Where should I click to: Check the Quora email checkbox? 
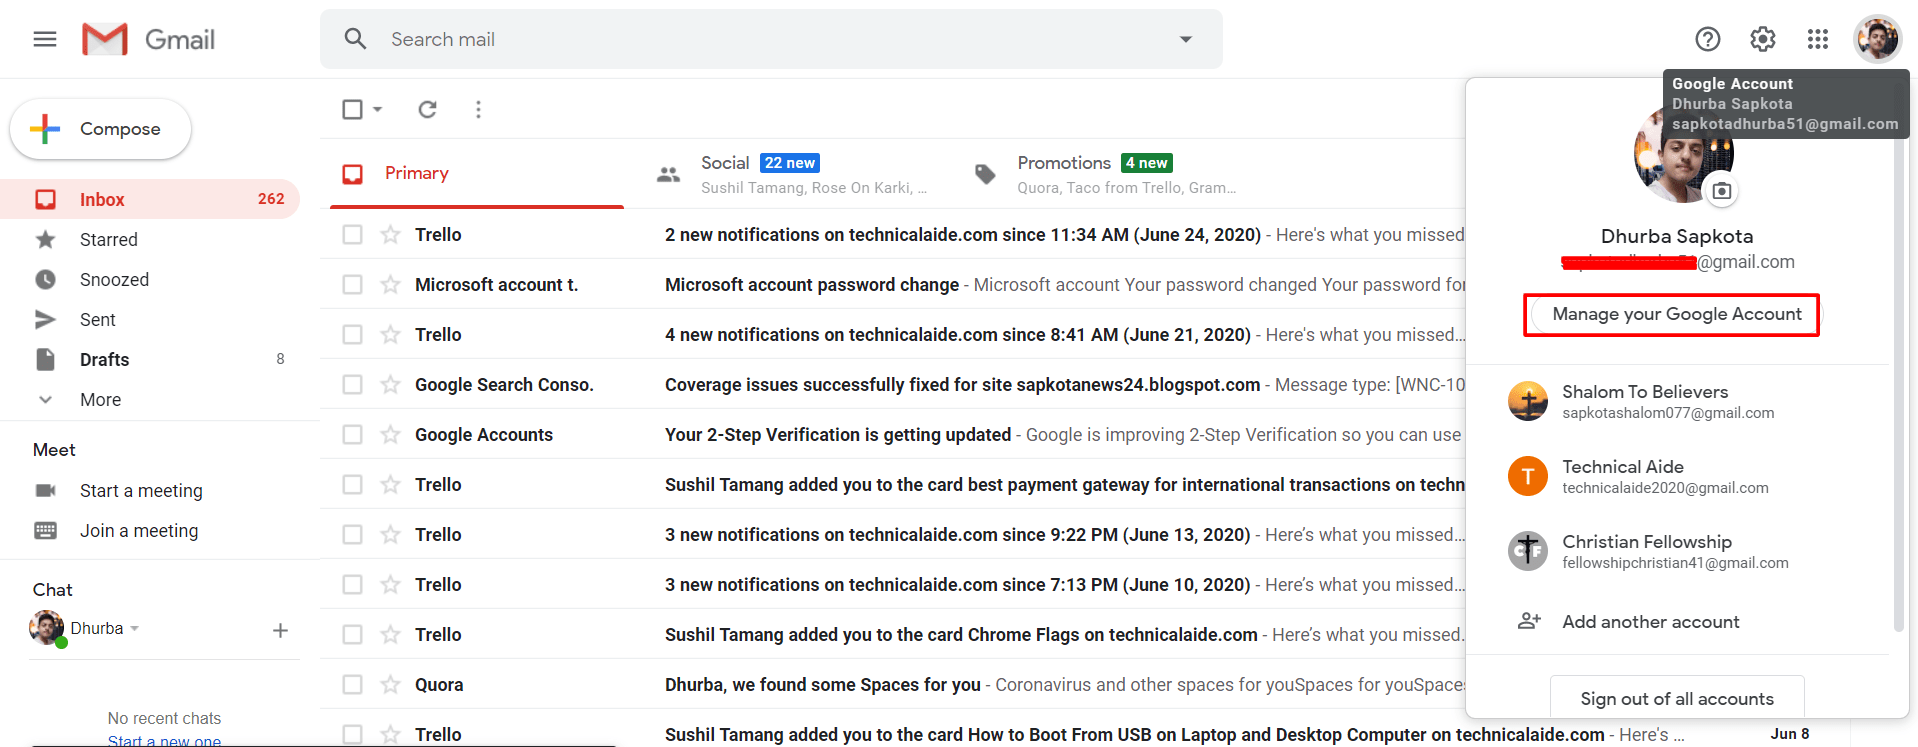[x=352, y=685]
